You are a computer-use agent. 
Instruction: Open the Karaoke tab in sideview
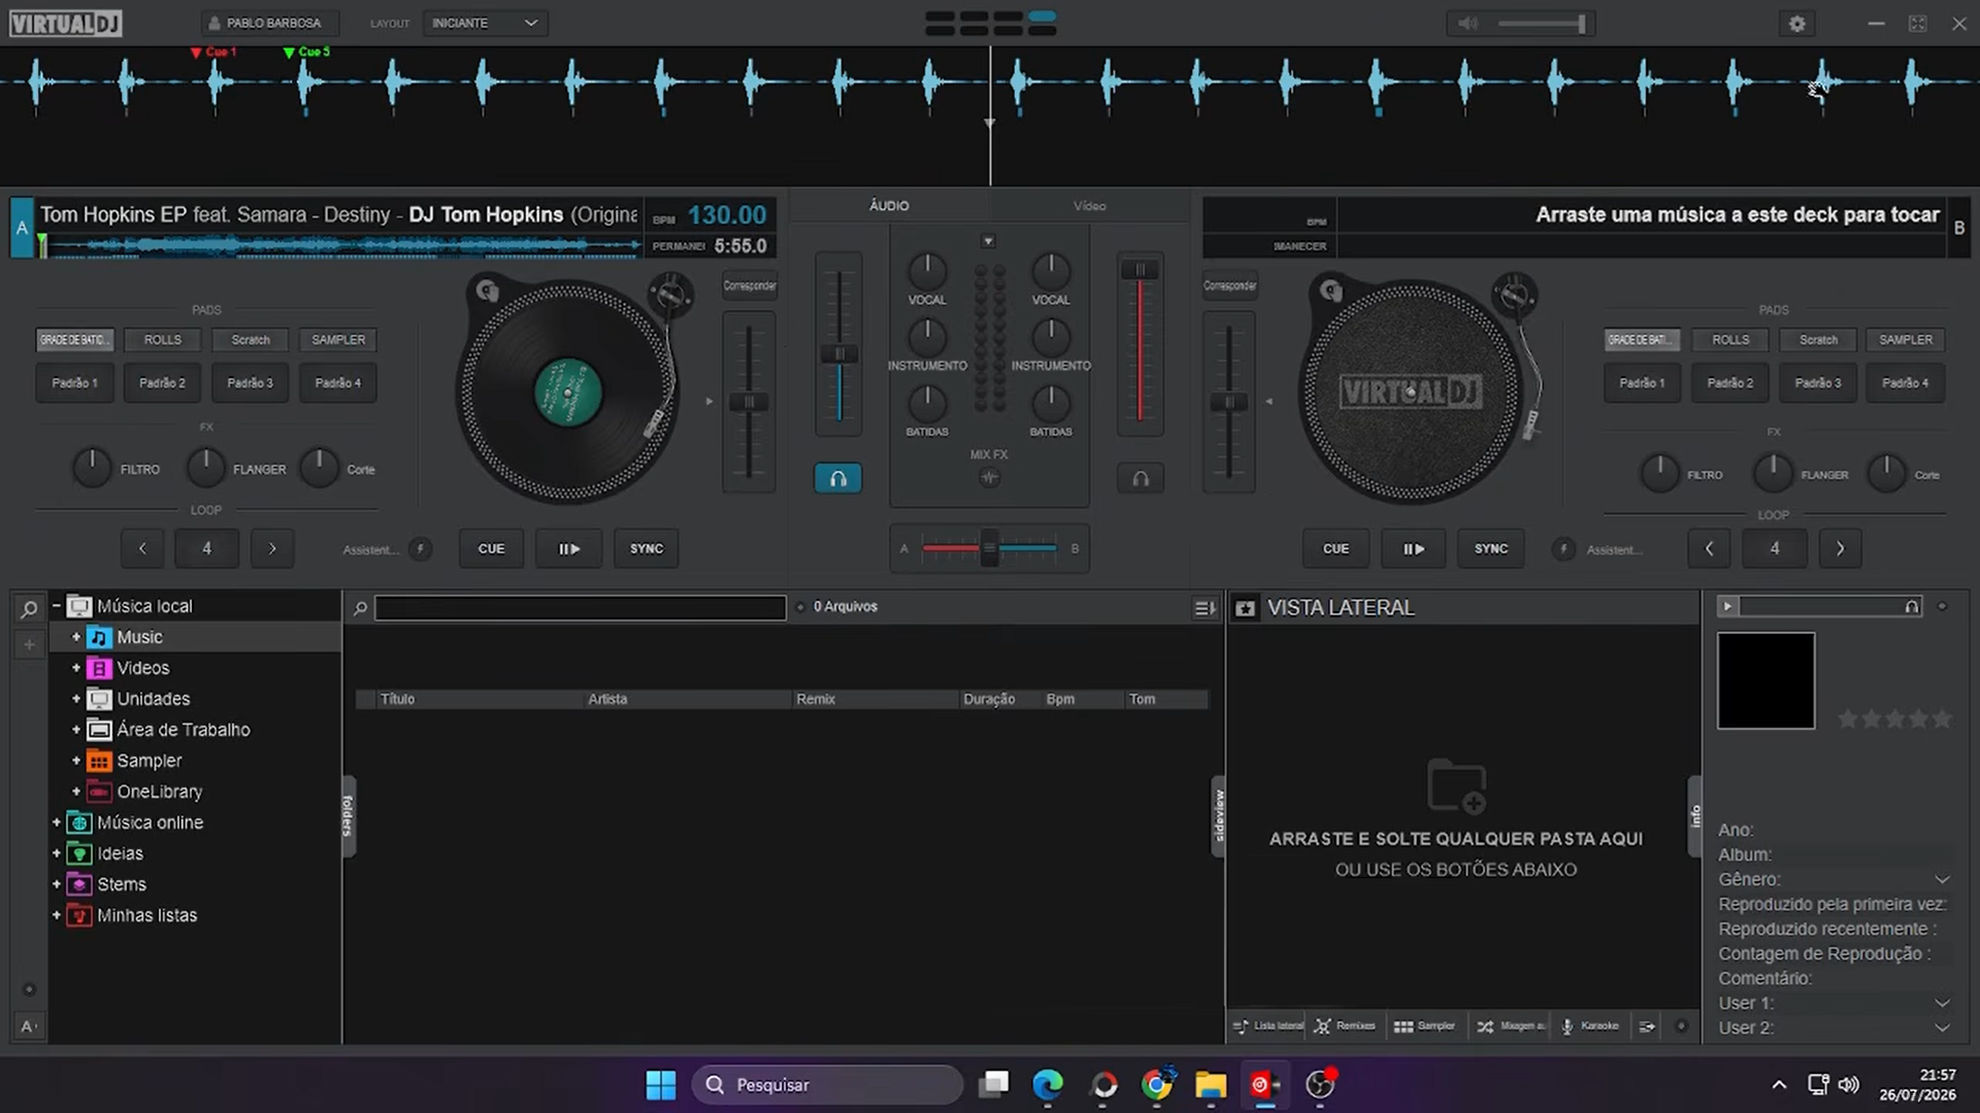point(1590,1026)
